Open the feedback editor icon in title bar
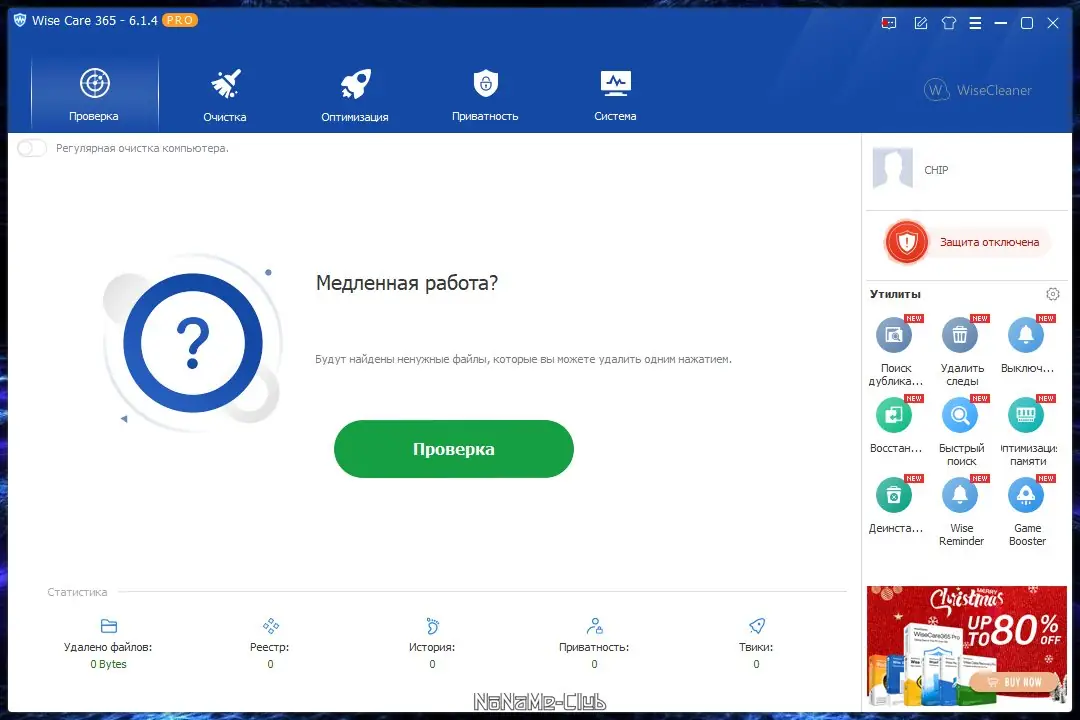 coord(920,22)
